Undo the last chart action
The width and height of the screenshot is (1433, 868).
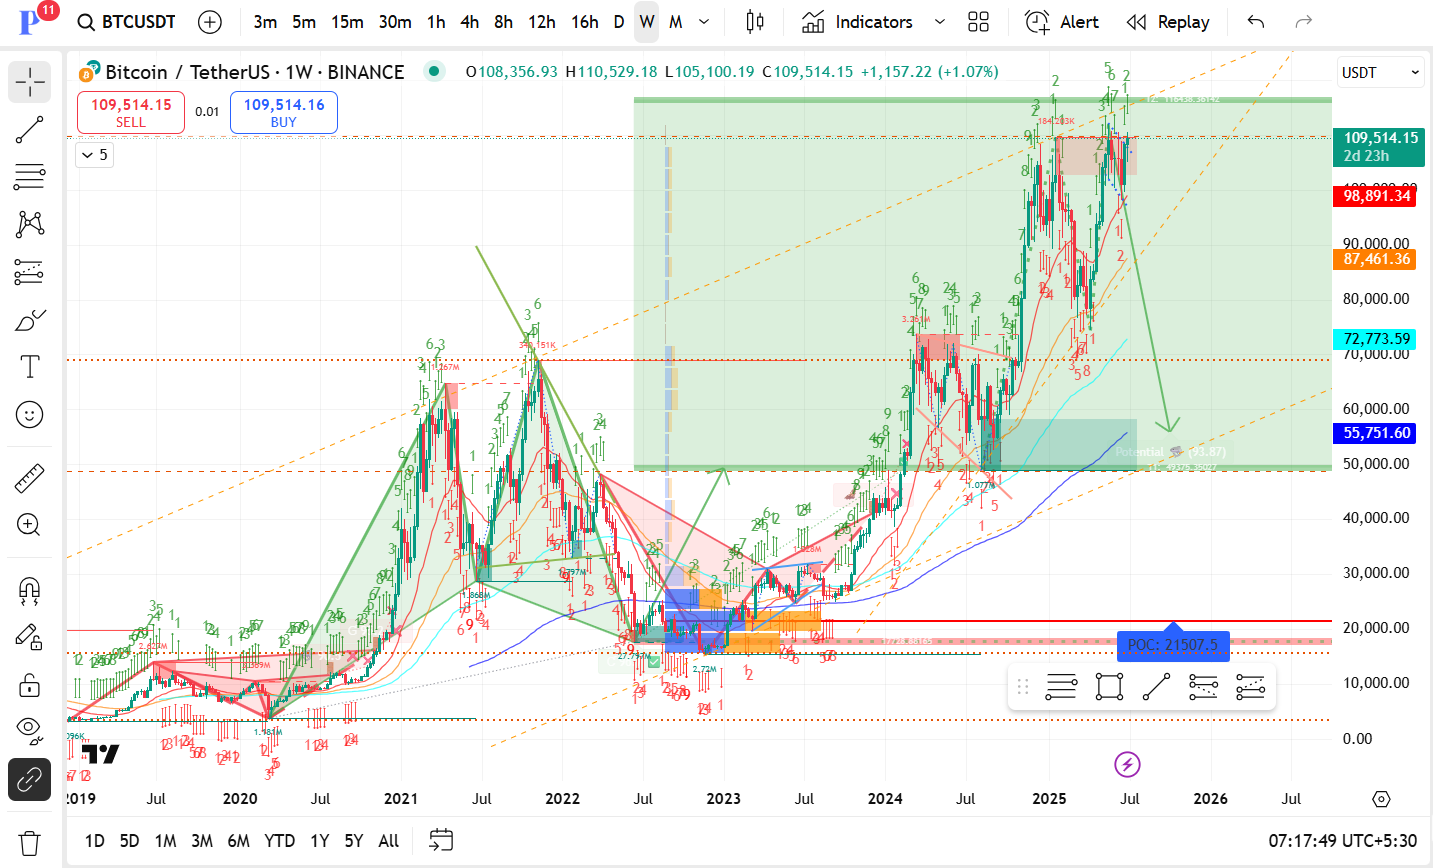(1256, 22)
